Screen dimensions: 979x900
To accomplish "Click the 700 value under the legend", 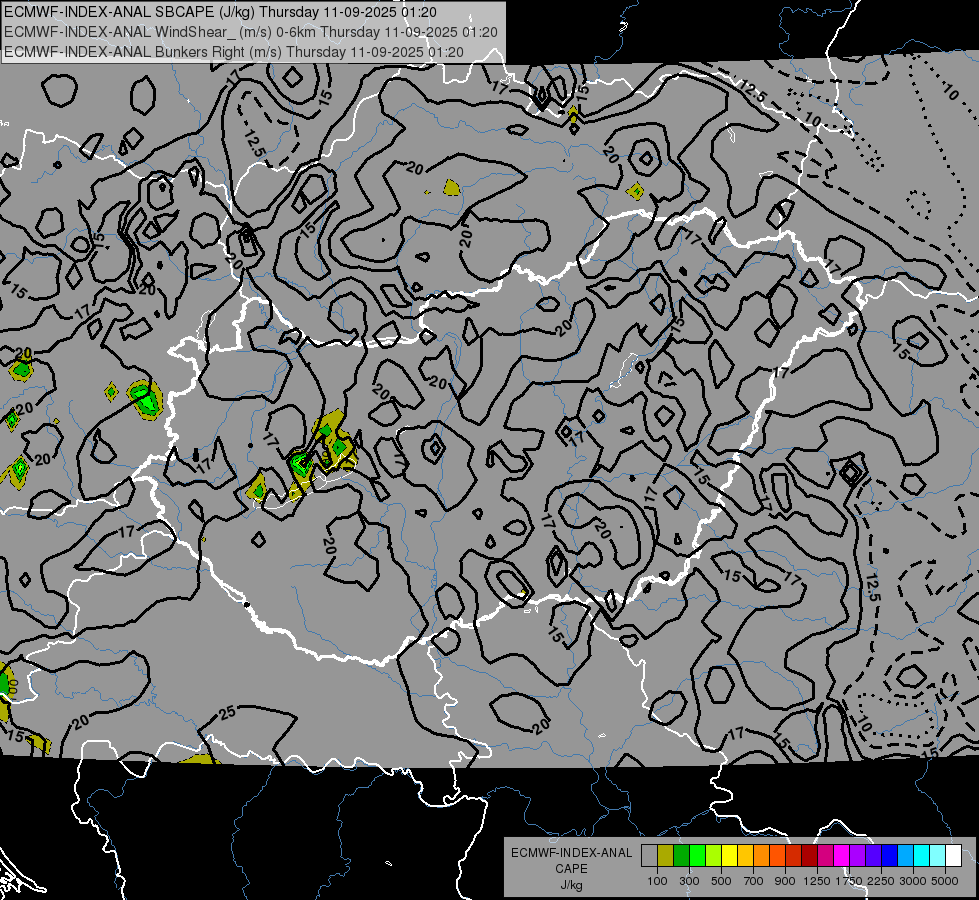I will [x=754, y=881].
